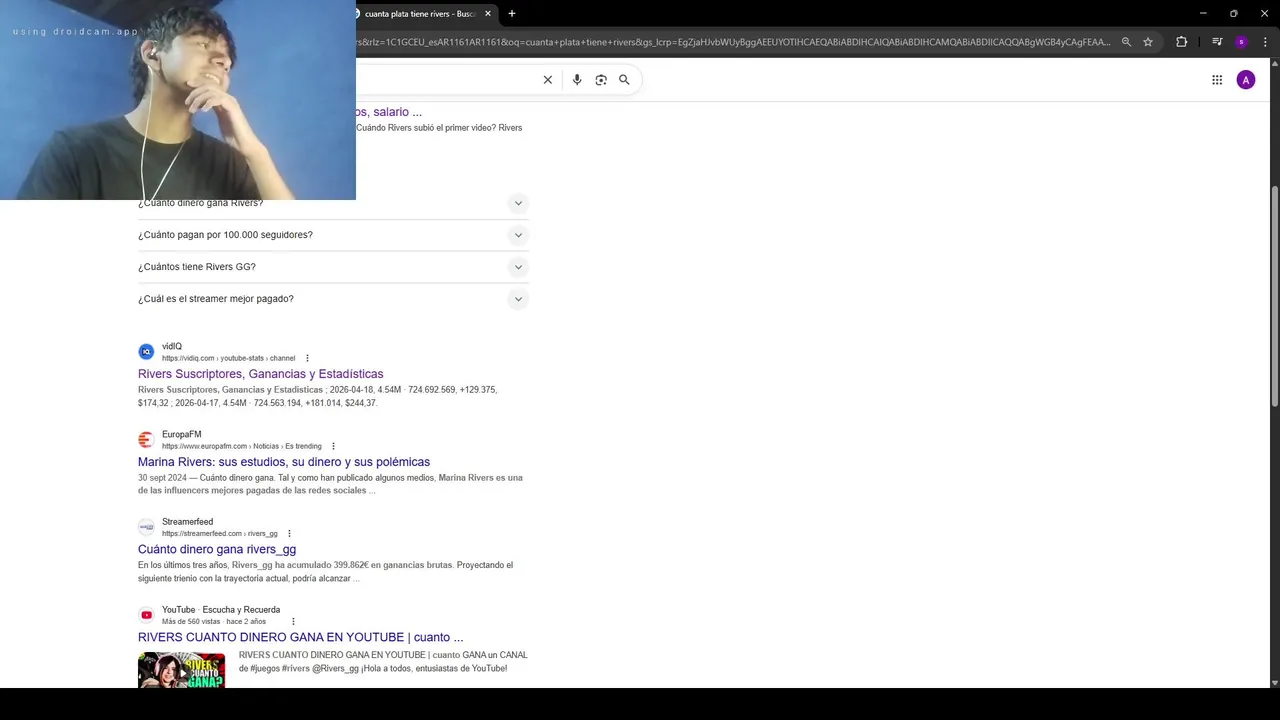Click the 'streamerfeed.com › rivers_gg' URL
The image size is (1280, 720).
pos(220,534)
